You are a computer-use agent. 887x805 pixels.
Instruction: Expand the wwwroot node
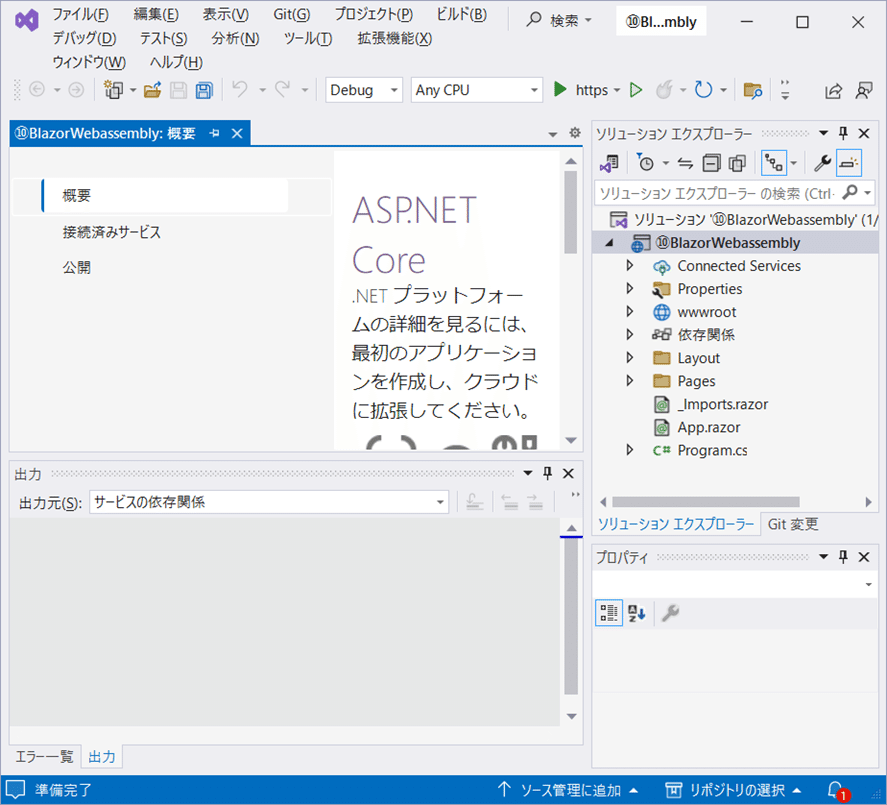pyautogui.click(x=630, y=312)
